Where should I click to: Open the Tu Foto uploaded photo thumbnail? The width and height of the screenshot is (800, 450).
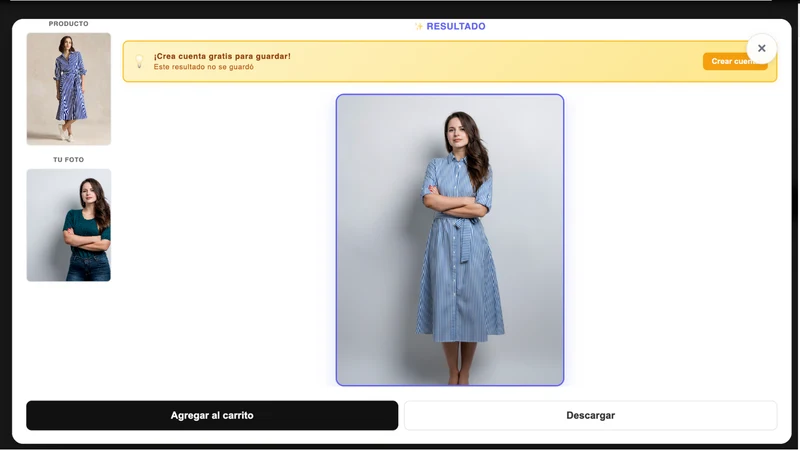pos(69,225)
